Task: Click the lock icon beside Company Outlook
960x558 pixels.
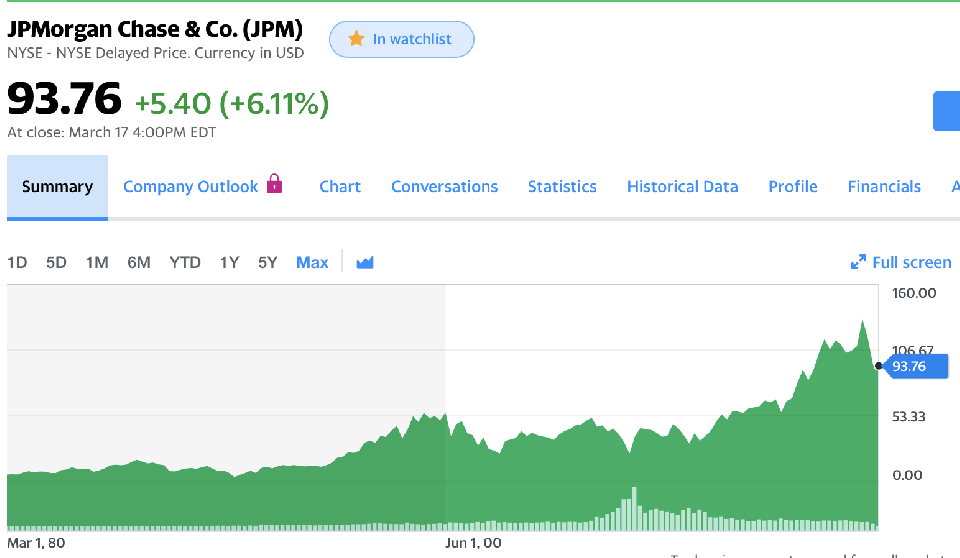Action: [x=275, y=185]
